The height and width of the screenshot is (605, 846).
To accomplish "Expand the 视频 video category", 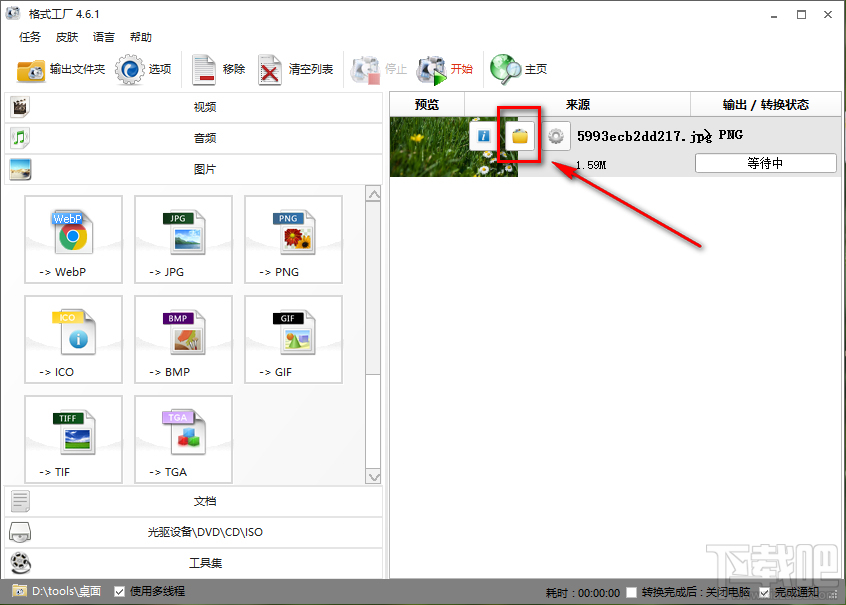I will tap(194, 107).
